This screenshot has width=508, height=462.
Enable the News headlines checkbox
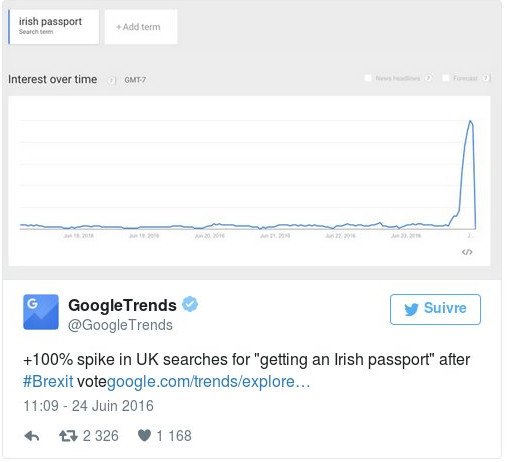[x=368, y=78]
